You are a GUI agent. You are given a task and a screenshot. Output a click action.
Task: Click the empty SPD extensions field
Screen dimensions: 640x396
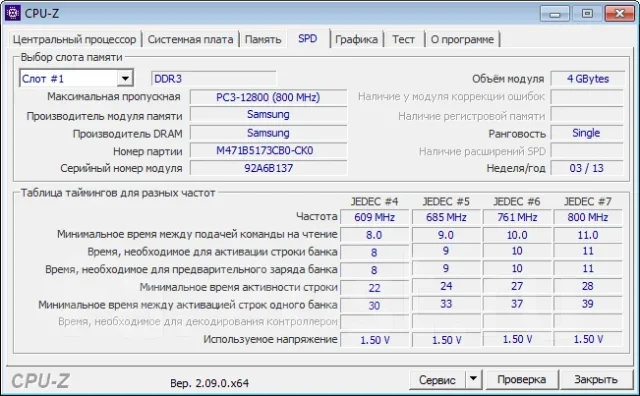587,151
